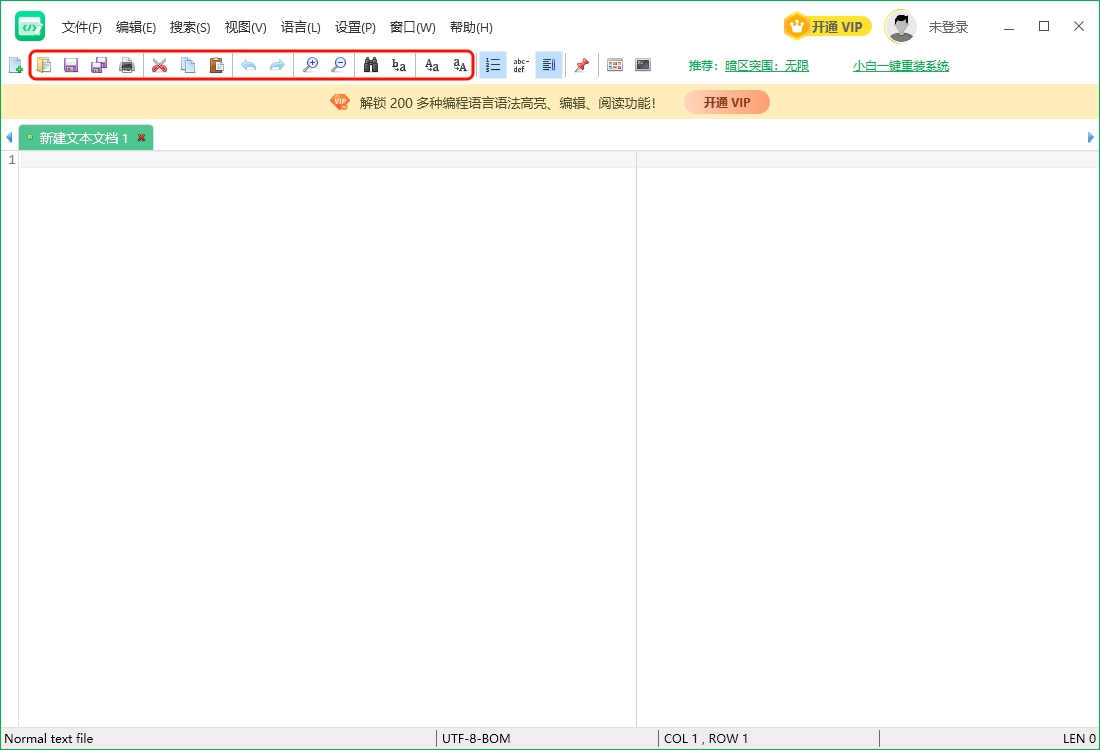Image resolution: width=1100 pixels, height=750 pixels.
Task: Toggle the abc-def word wrap button
Action: coord(520,66)
